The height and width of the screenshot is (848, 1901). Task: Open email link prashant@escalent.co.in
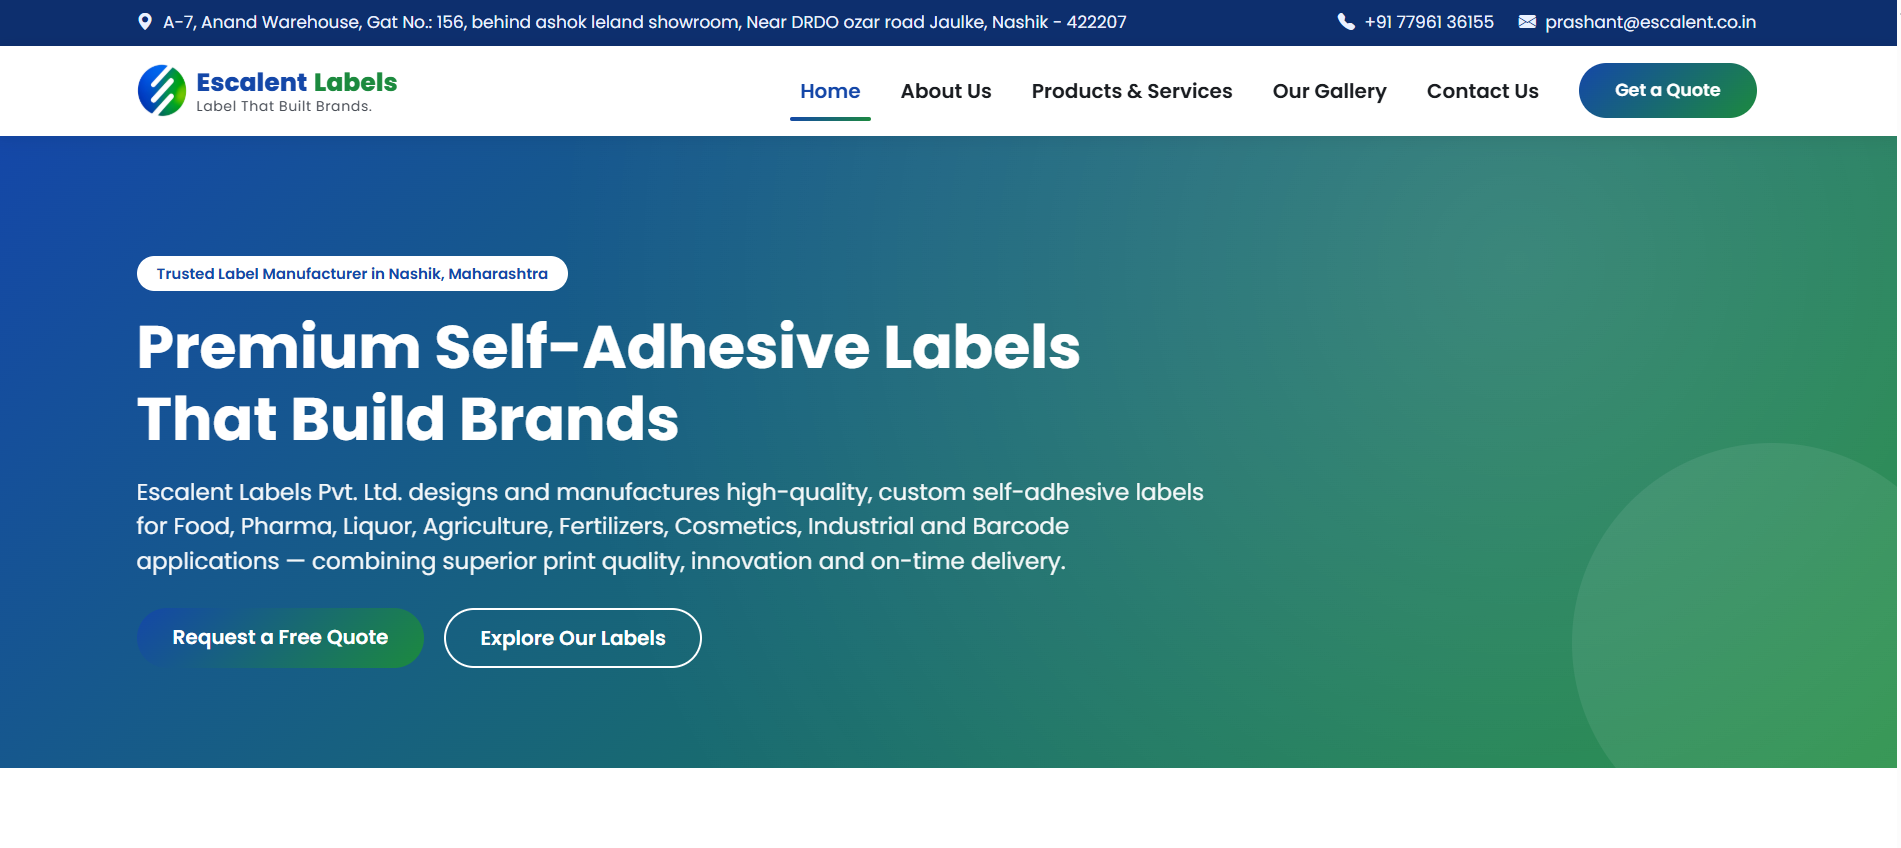click(x=1650, y=22)
